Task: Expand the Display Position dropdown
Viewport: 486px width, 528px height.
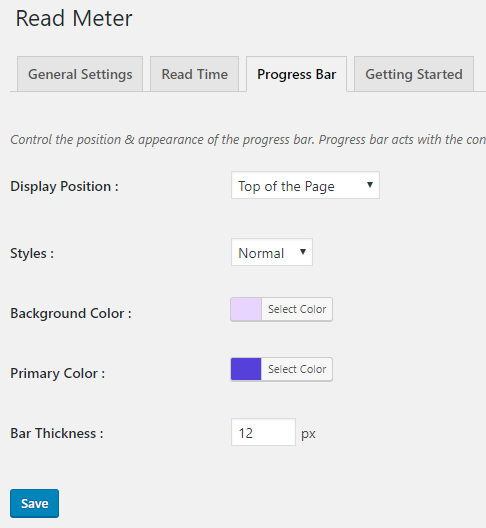Action: [305, 185]
